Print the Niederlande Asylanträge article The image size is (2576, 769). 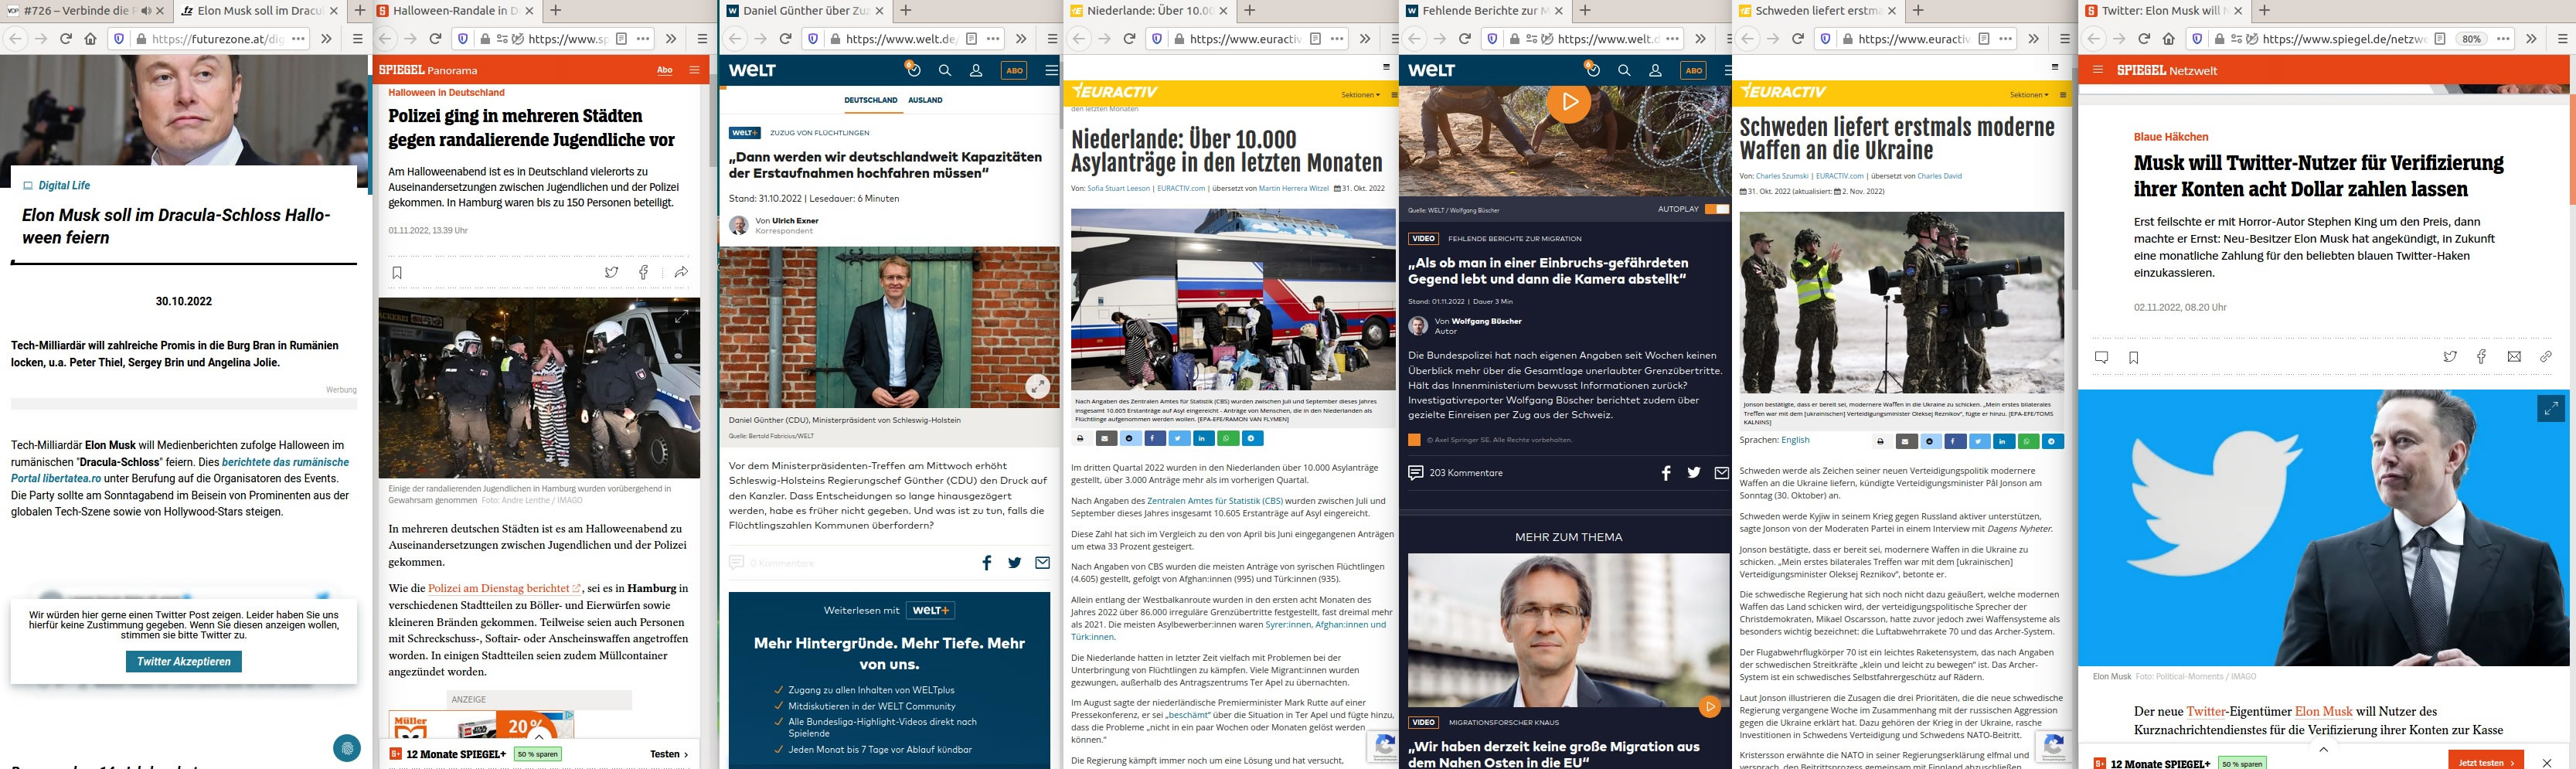coord(1080,438)
